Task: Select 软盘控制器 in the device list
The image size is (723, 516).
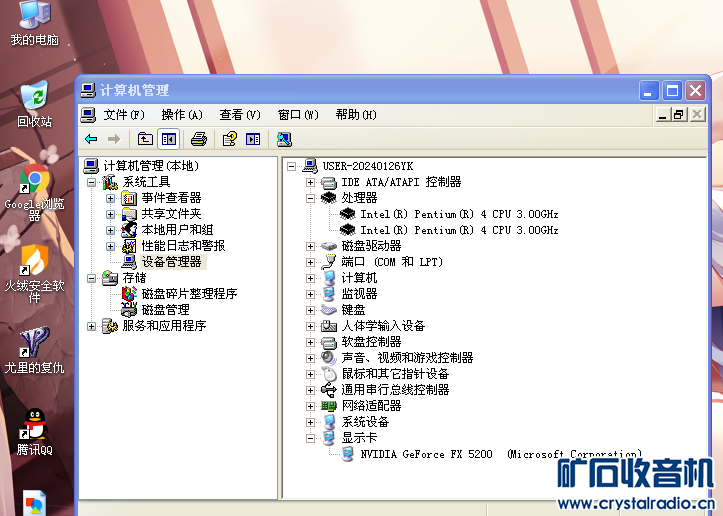Action: pyautogui.click(x=371, y=342)
